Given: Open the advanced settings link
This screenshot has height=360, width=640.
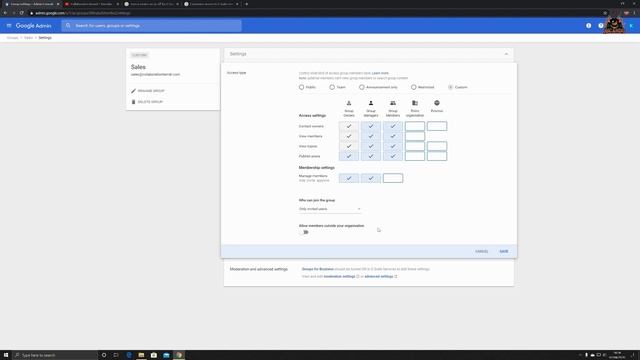Looking at the screenshot, I should click(x=379, y=277).
